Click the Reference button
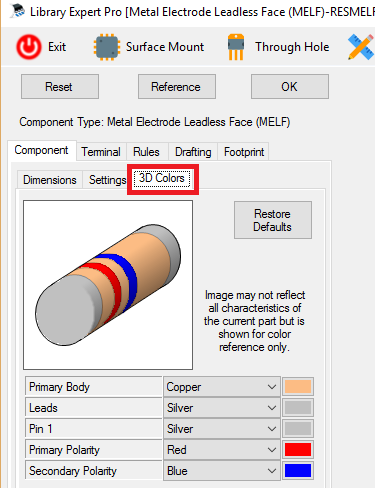The image size is (375, 488). pos(177,87)
